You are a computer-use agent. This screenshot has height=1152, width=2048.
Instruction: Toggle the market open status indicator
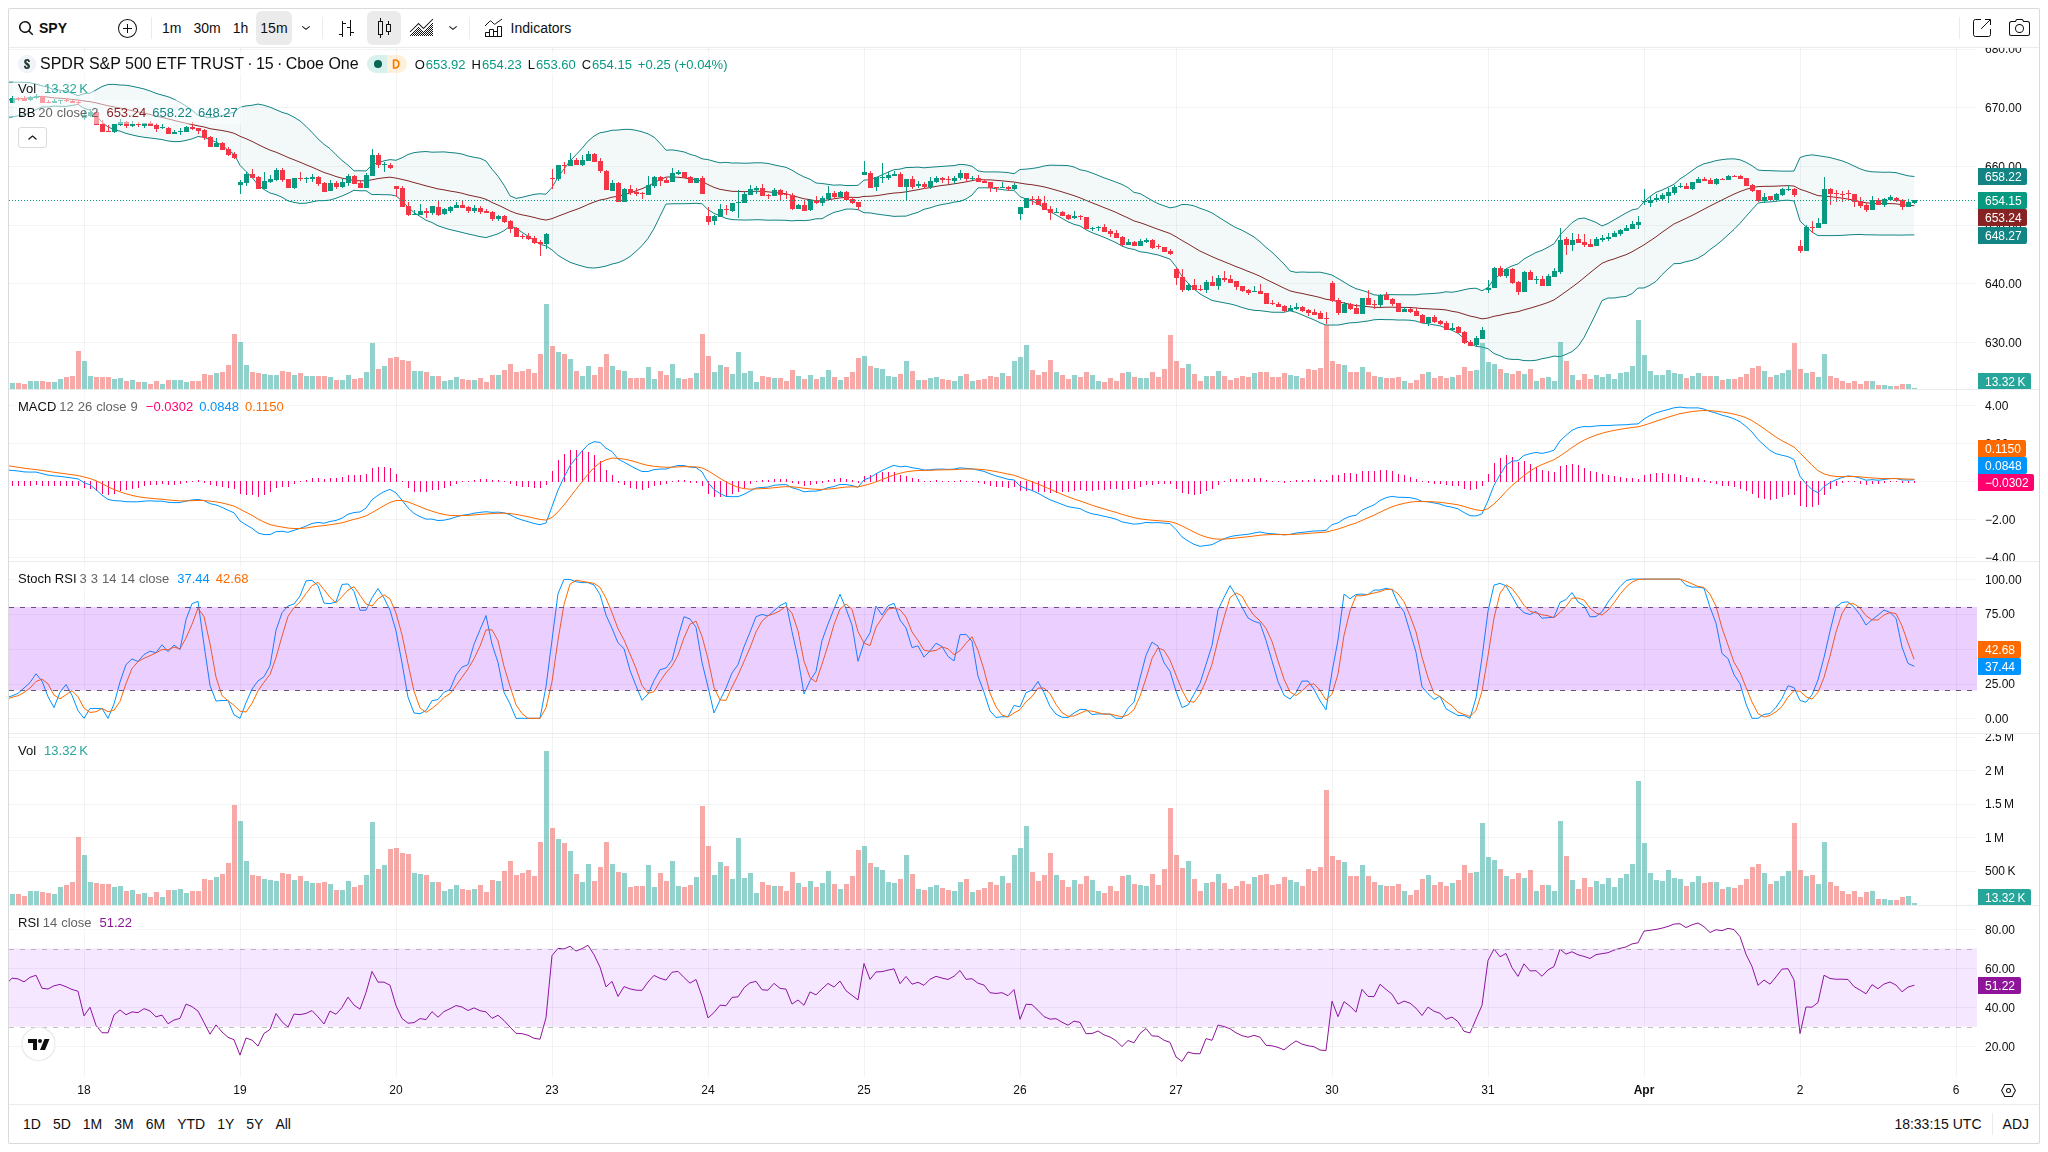click(378, 64)
